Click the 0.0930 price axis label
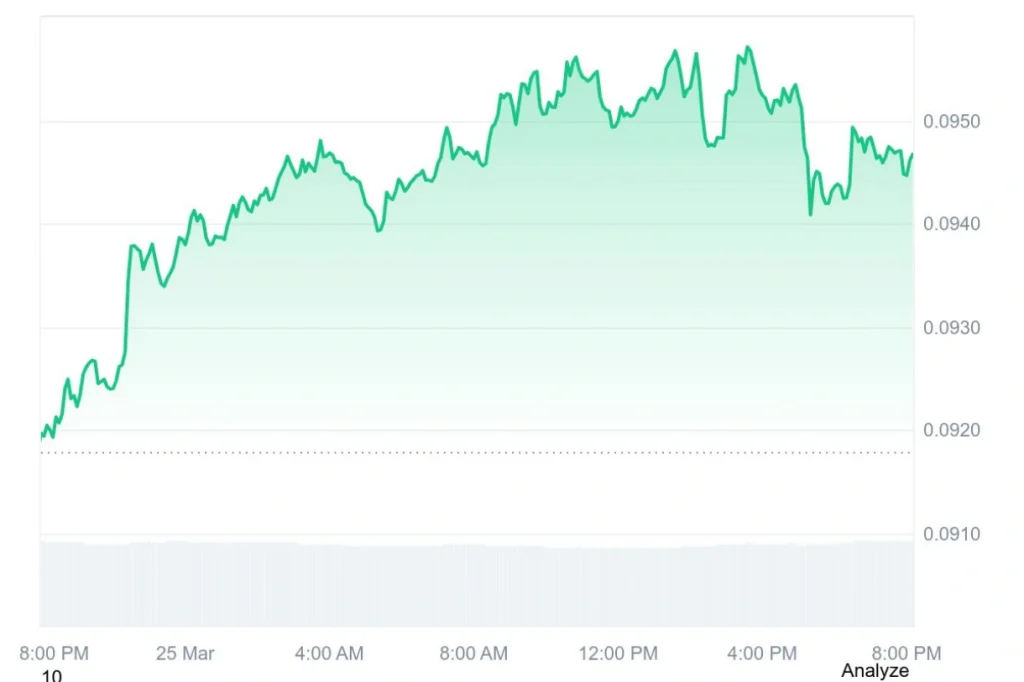 coord(952,328)
